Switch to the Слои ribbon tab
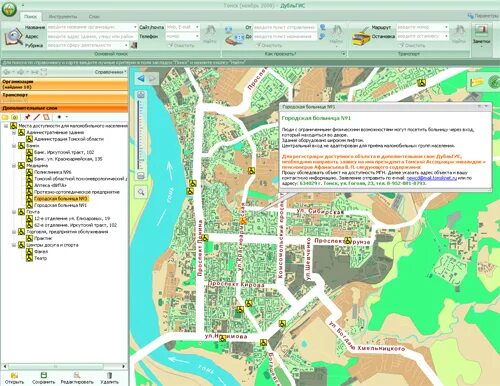Image resolution: width=500 pixels, height=386 pixels. [94, 16]
